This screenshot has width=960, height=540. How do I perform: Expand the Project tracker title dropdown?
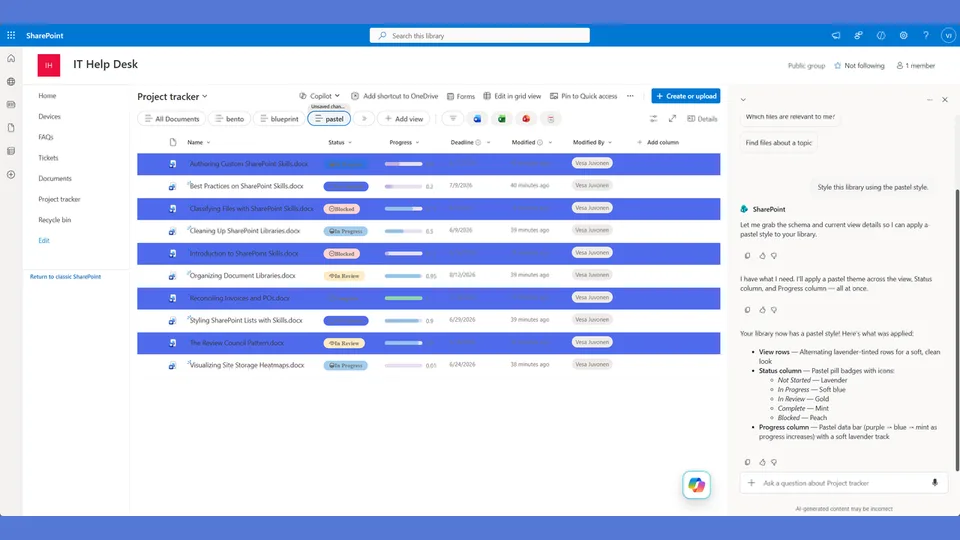(204, 96)
